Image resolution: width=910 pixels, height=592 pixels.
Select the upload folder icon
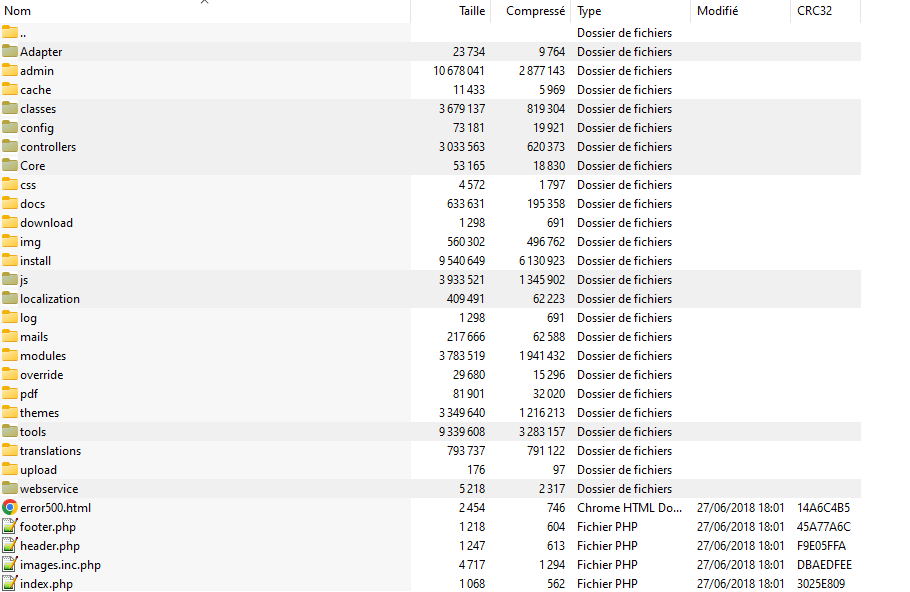[10, 470]
